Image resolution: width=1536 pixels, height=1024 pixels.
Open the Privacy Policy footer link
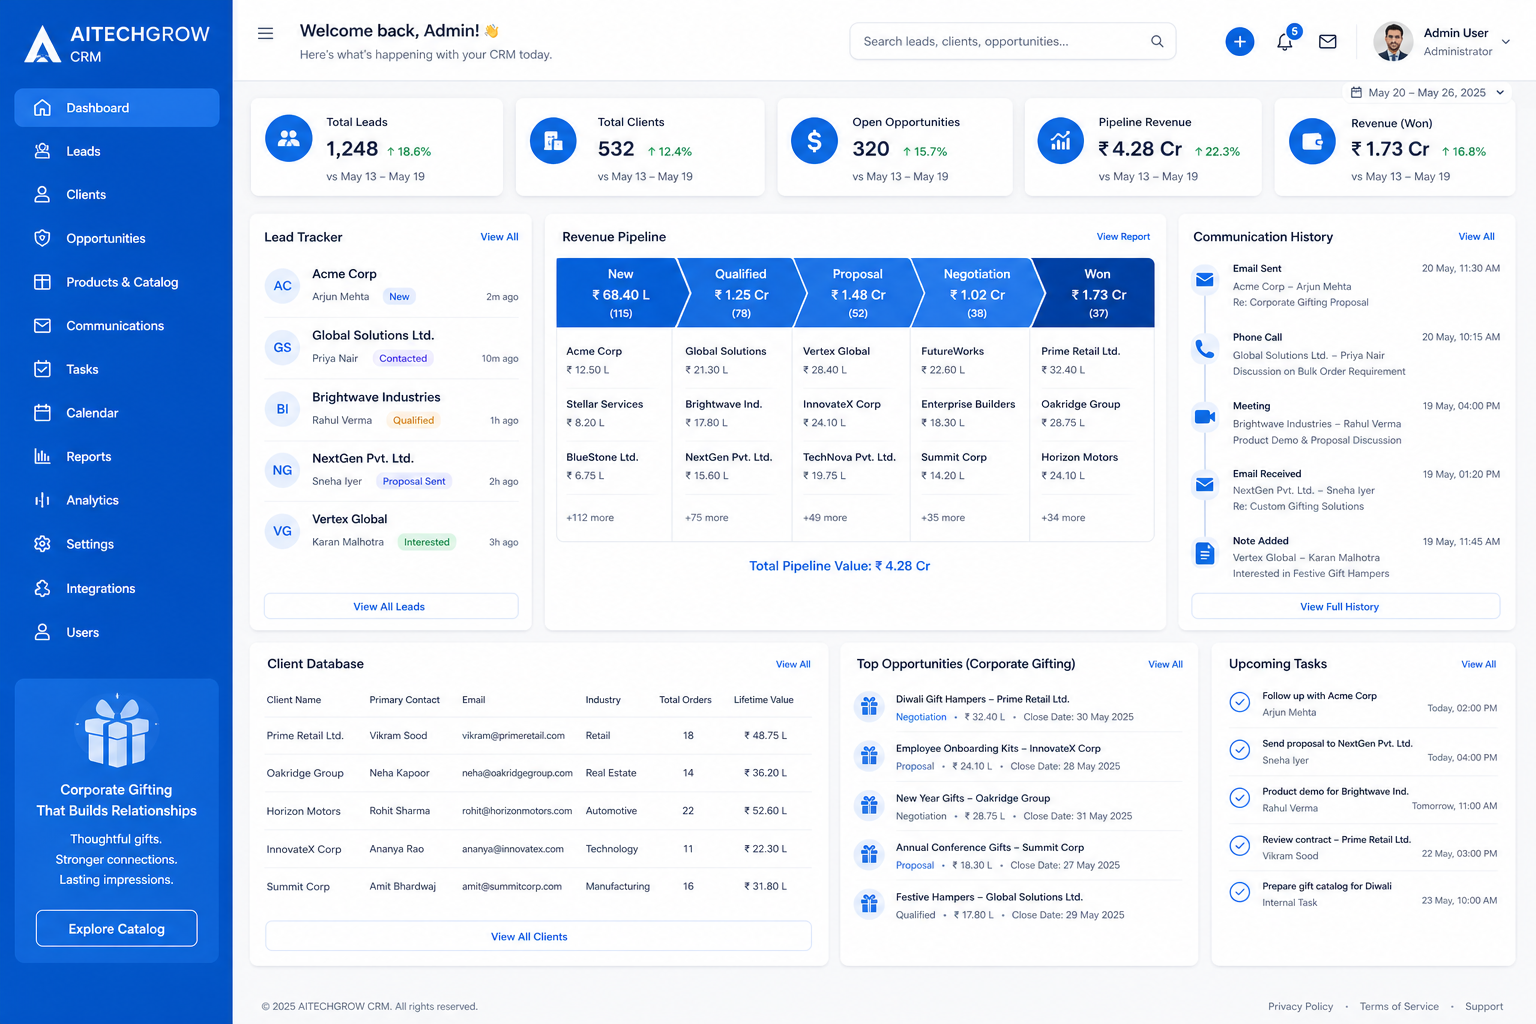pyautogui.click(x=1300, y=1006)
